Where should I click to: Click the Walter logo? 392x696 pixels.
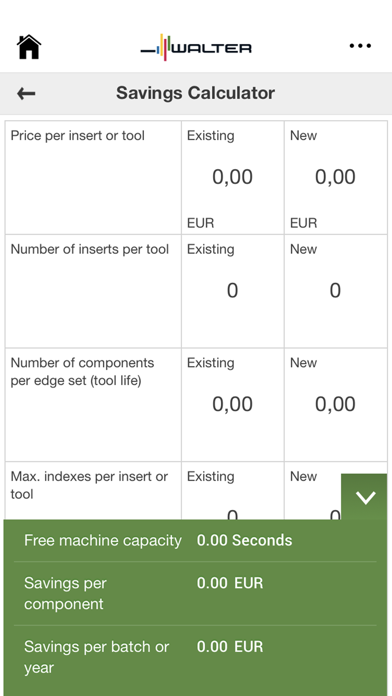(x=196, y=47)
